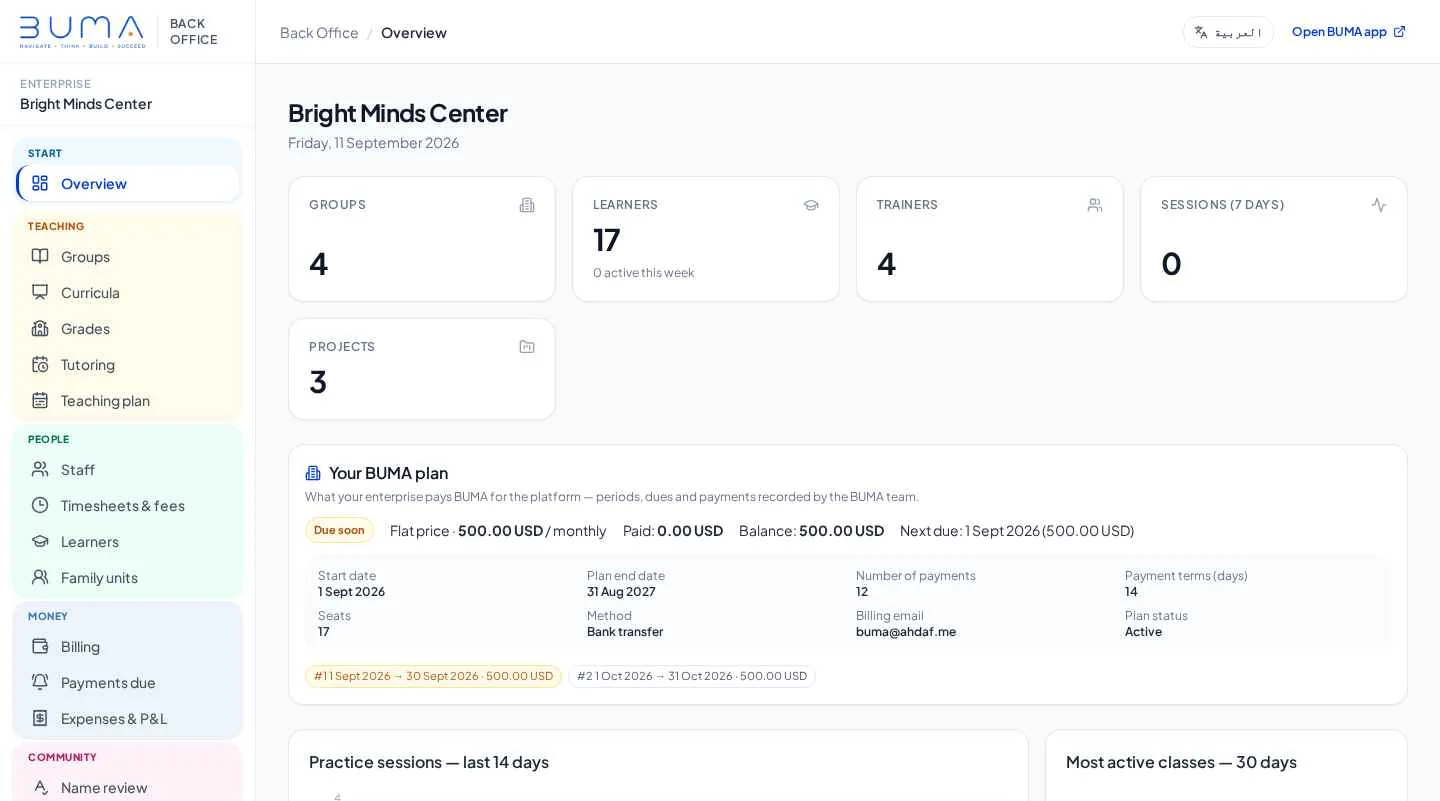Image resolution: width=1440 pixels, height=801 pixels.
Task: Click the graduation cap icon on Learners card
Action: [811, 205]
